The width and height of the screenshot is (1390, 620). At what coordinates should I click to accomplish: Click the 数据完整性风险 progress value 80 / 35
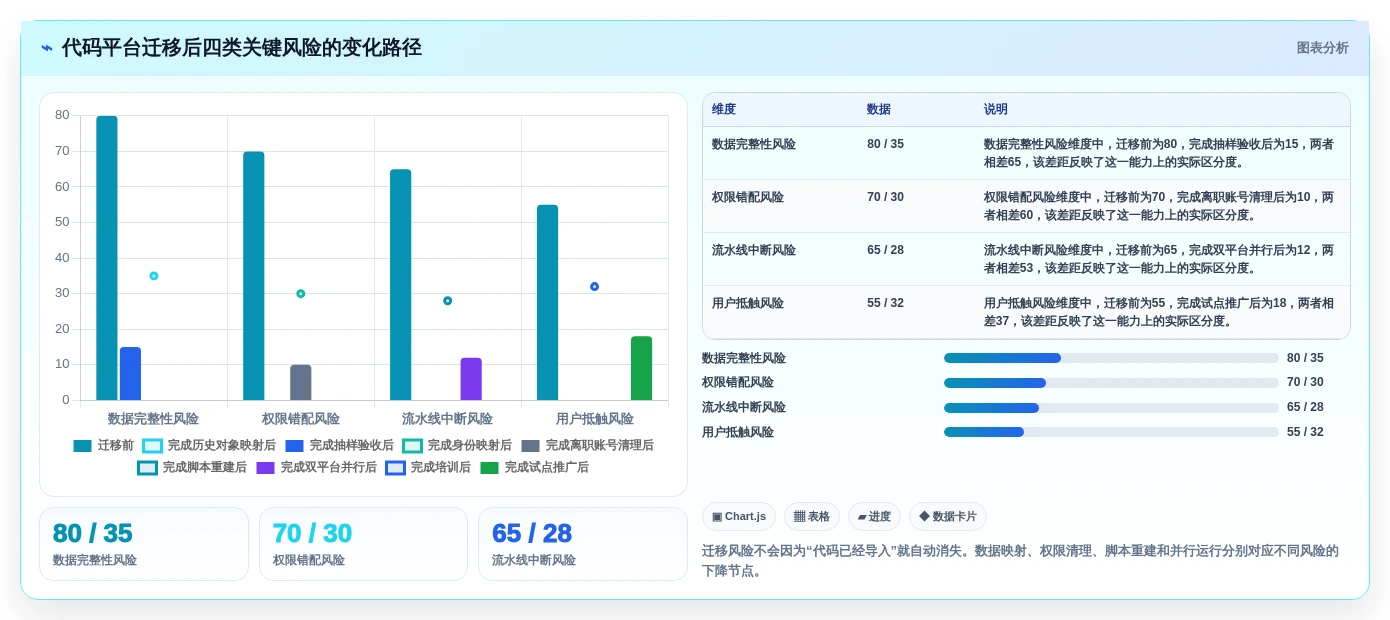tap(1305, 358)
